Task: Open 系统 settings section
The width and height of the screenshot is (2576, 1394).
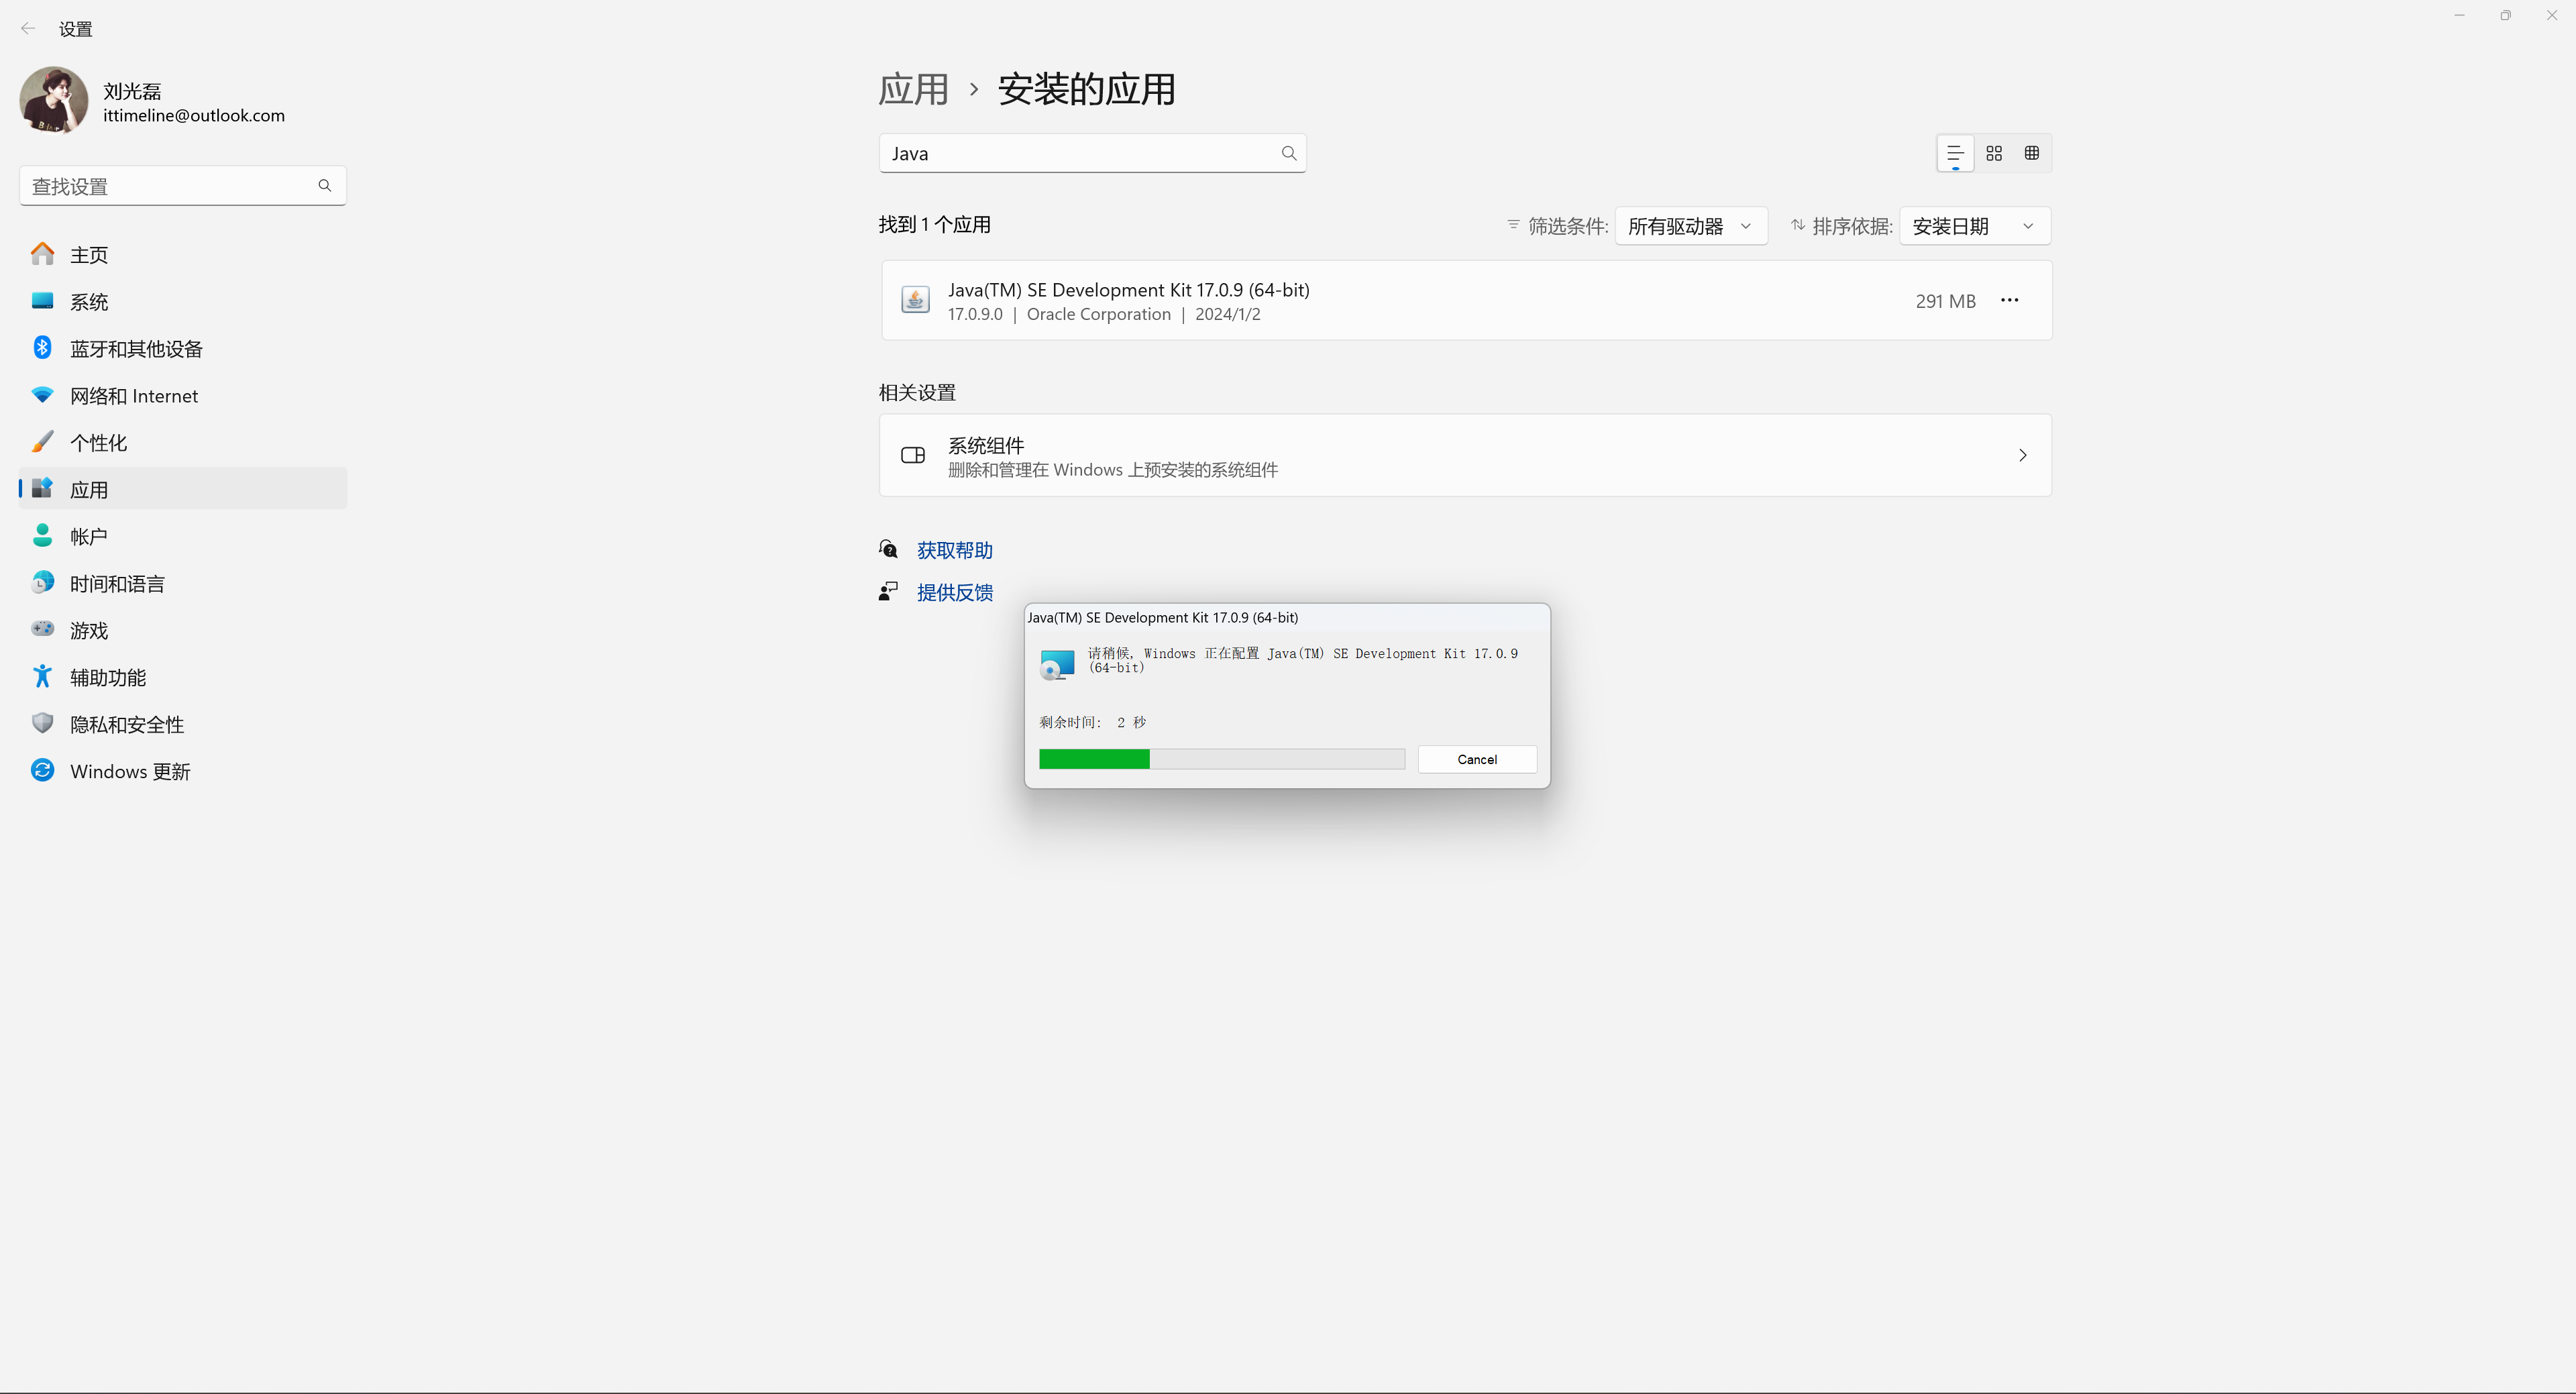Action: coord(183,302)
